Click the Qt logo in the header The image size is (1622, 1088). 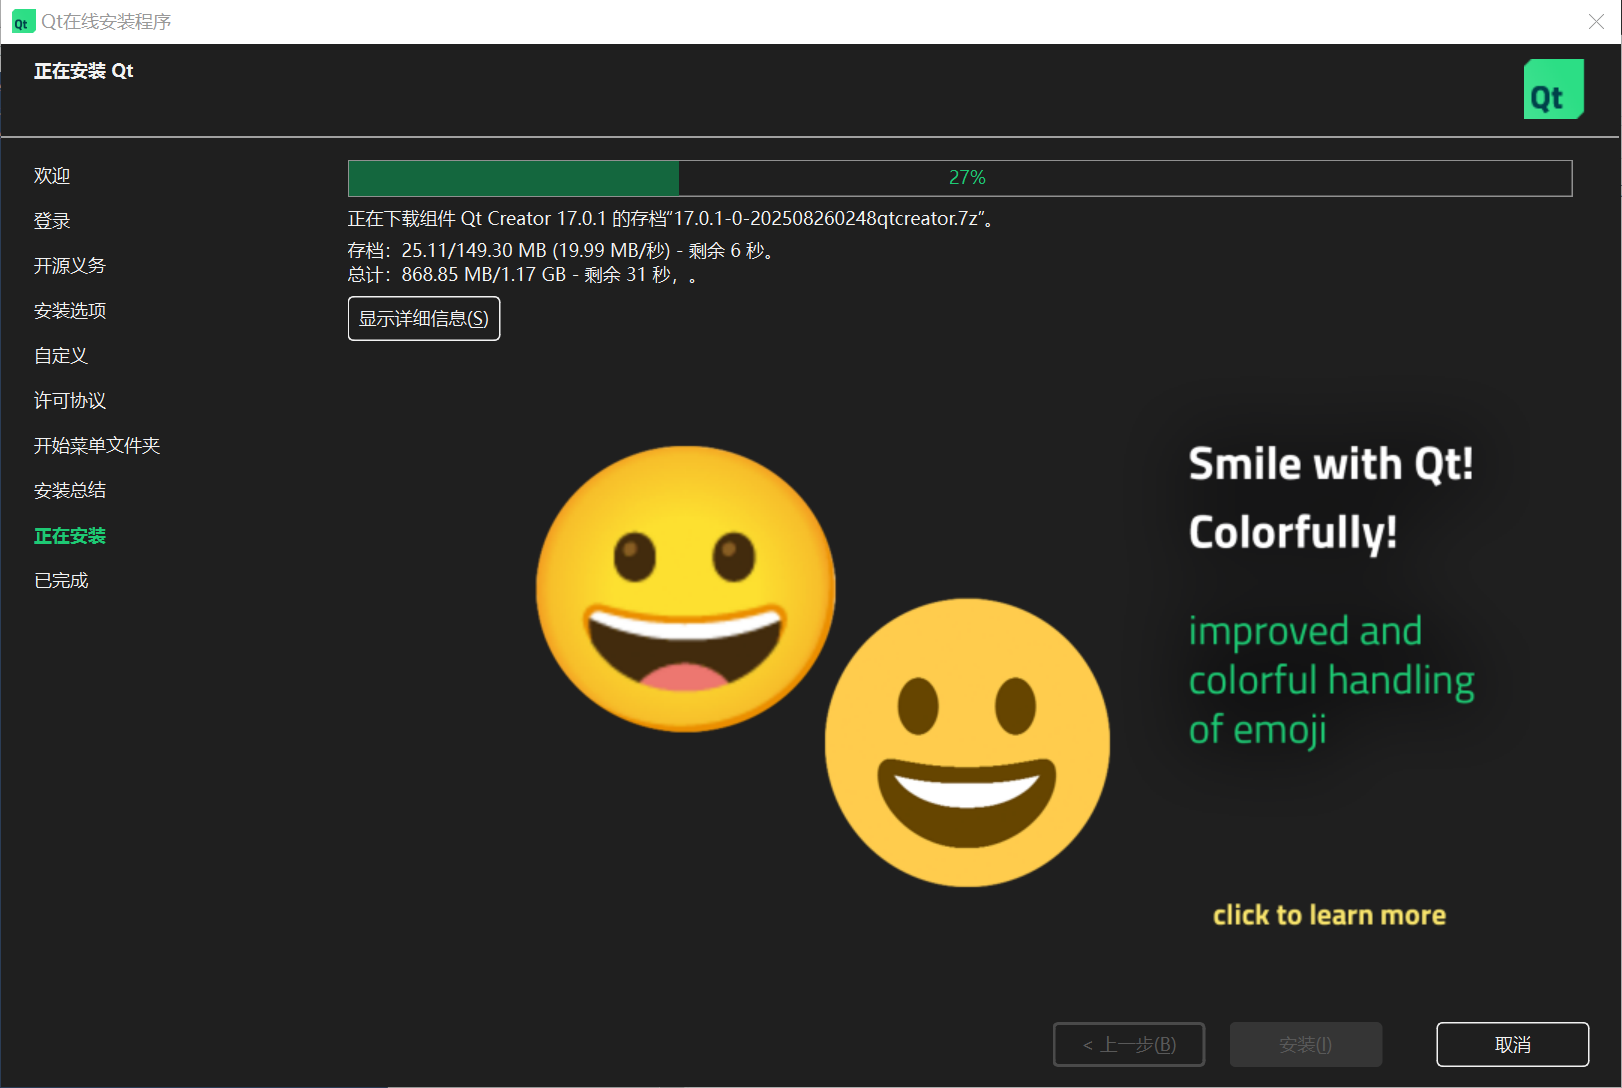tap(1553, 89)
